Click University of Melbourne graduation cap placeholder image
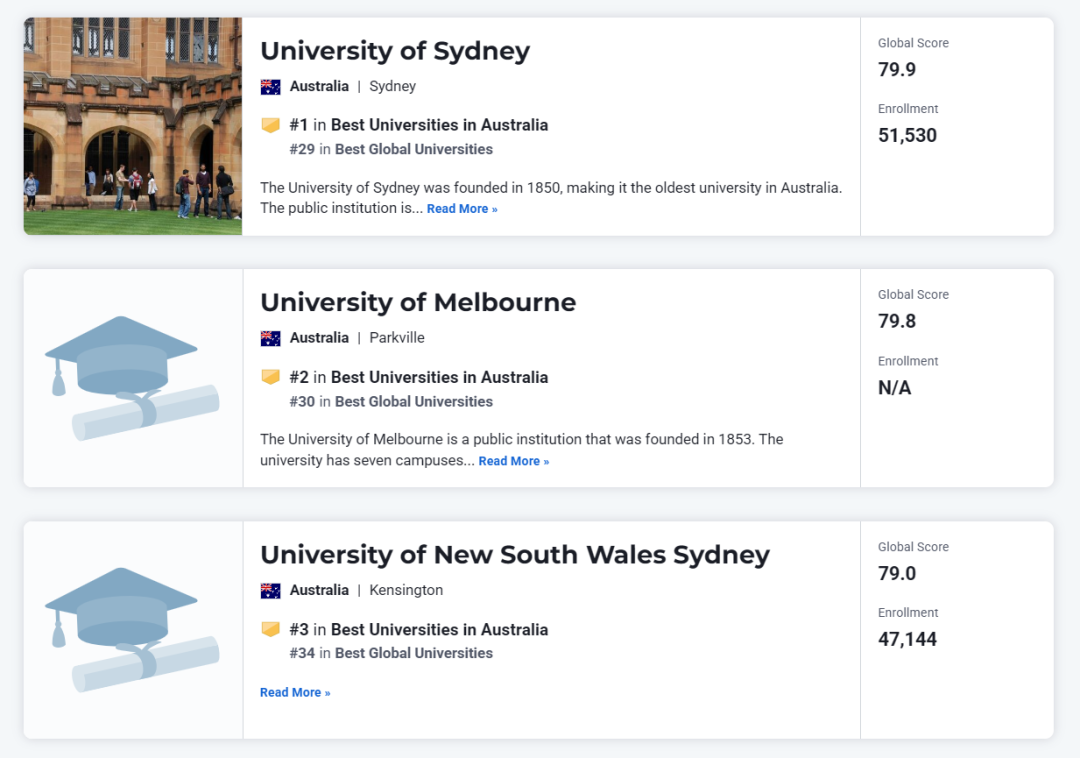 tap(132, 378)
